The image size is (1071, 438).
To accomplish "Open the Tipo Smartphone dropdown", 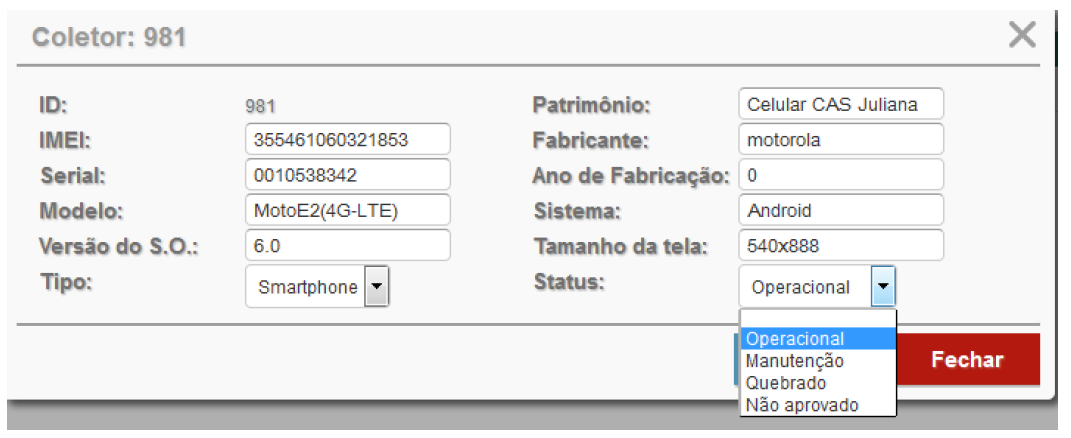I will pos(376,287).
